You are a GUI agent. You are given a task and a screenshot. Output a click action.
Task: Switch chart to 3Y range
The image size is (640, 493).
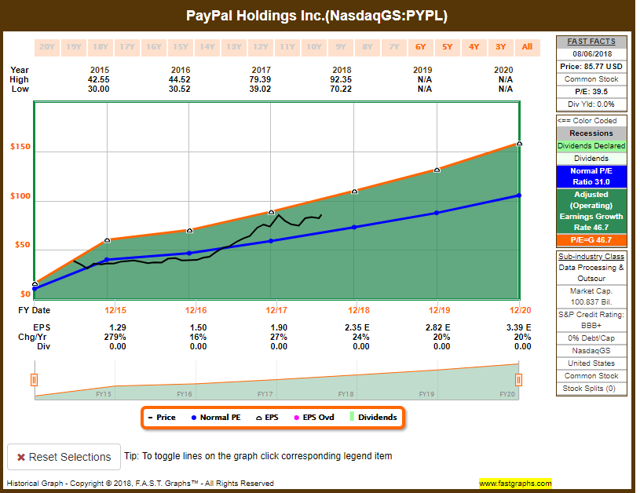tap(501, 47)
